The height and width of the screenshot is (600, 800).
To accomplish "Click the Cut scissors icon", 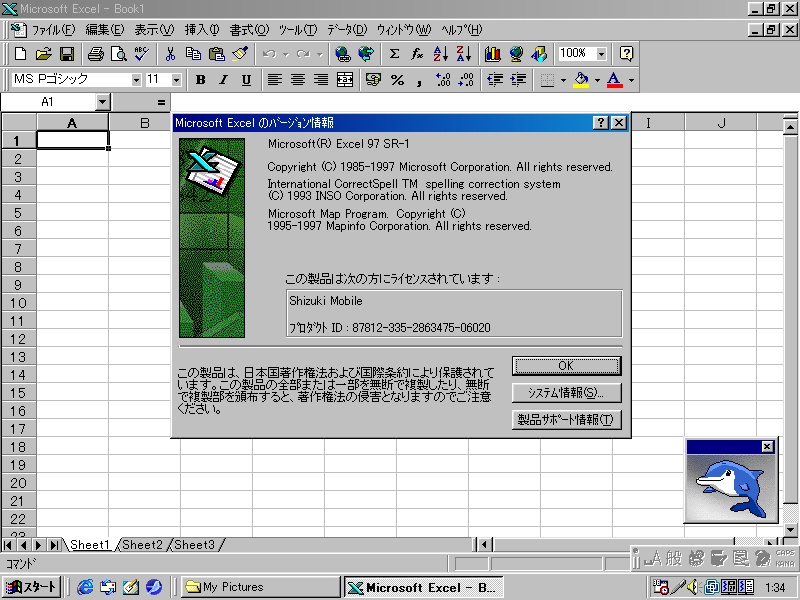I will pyautogui.click(x=170, y=54).
